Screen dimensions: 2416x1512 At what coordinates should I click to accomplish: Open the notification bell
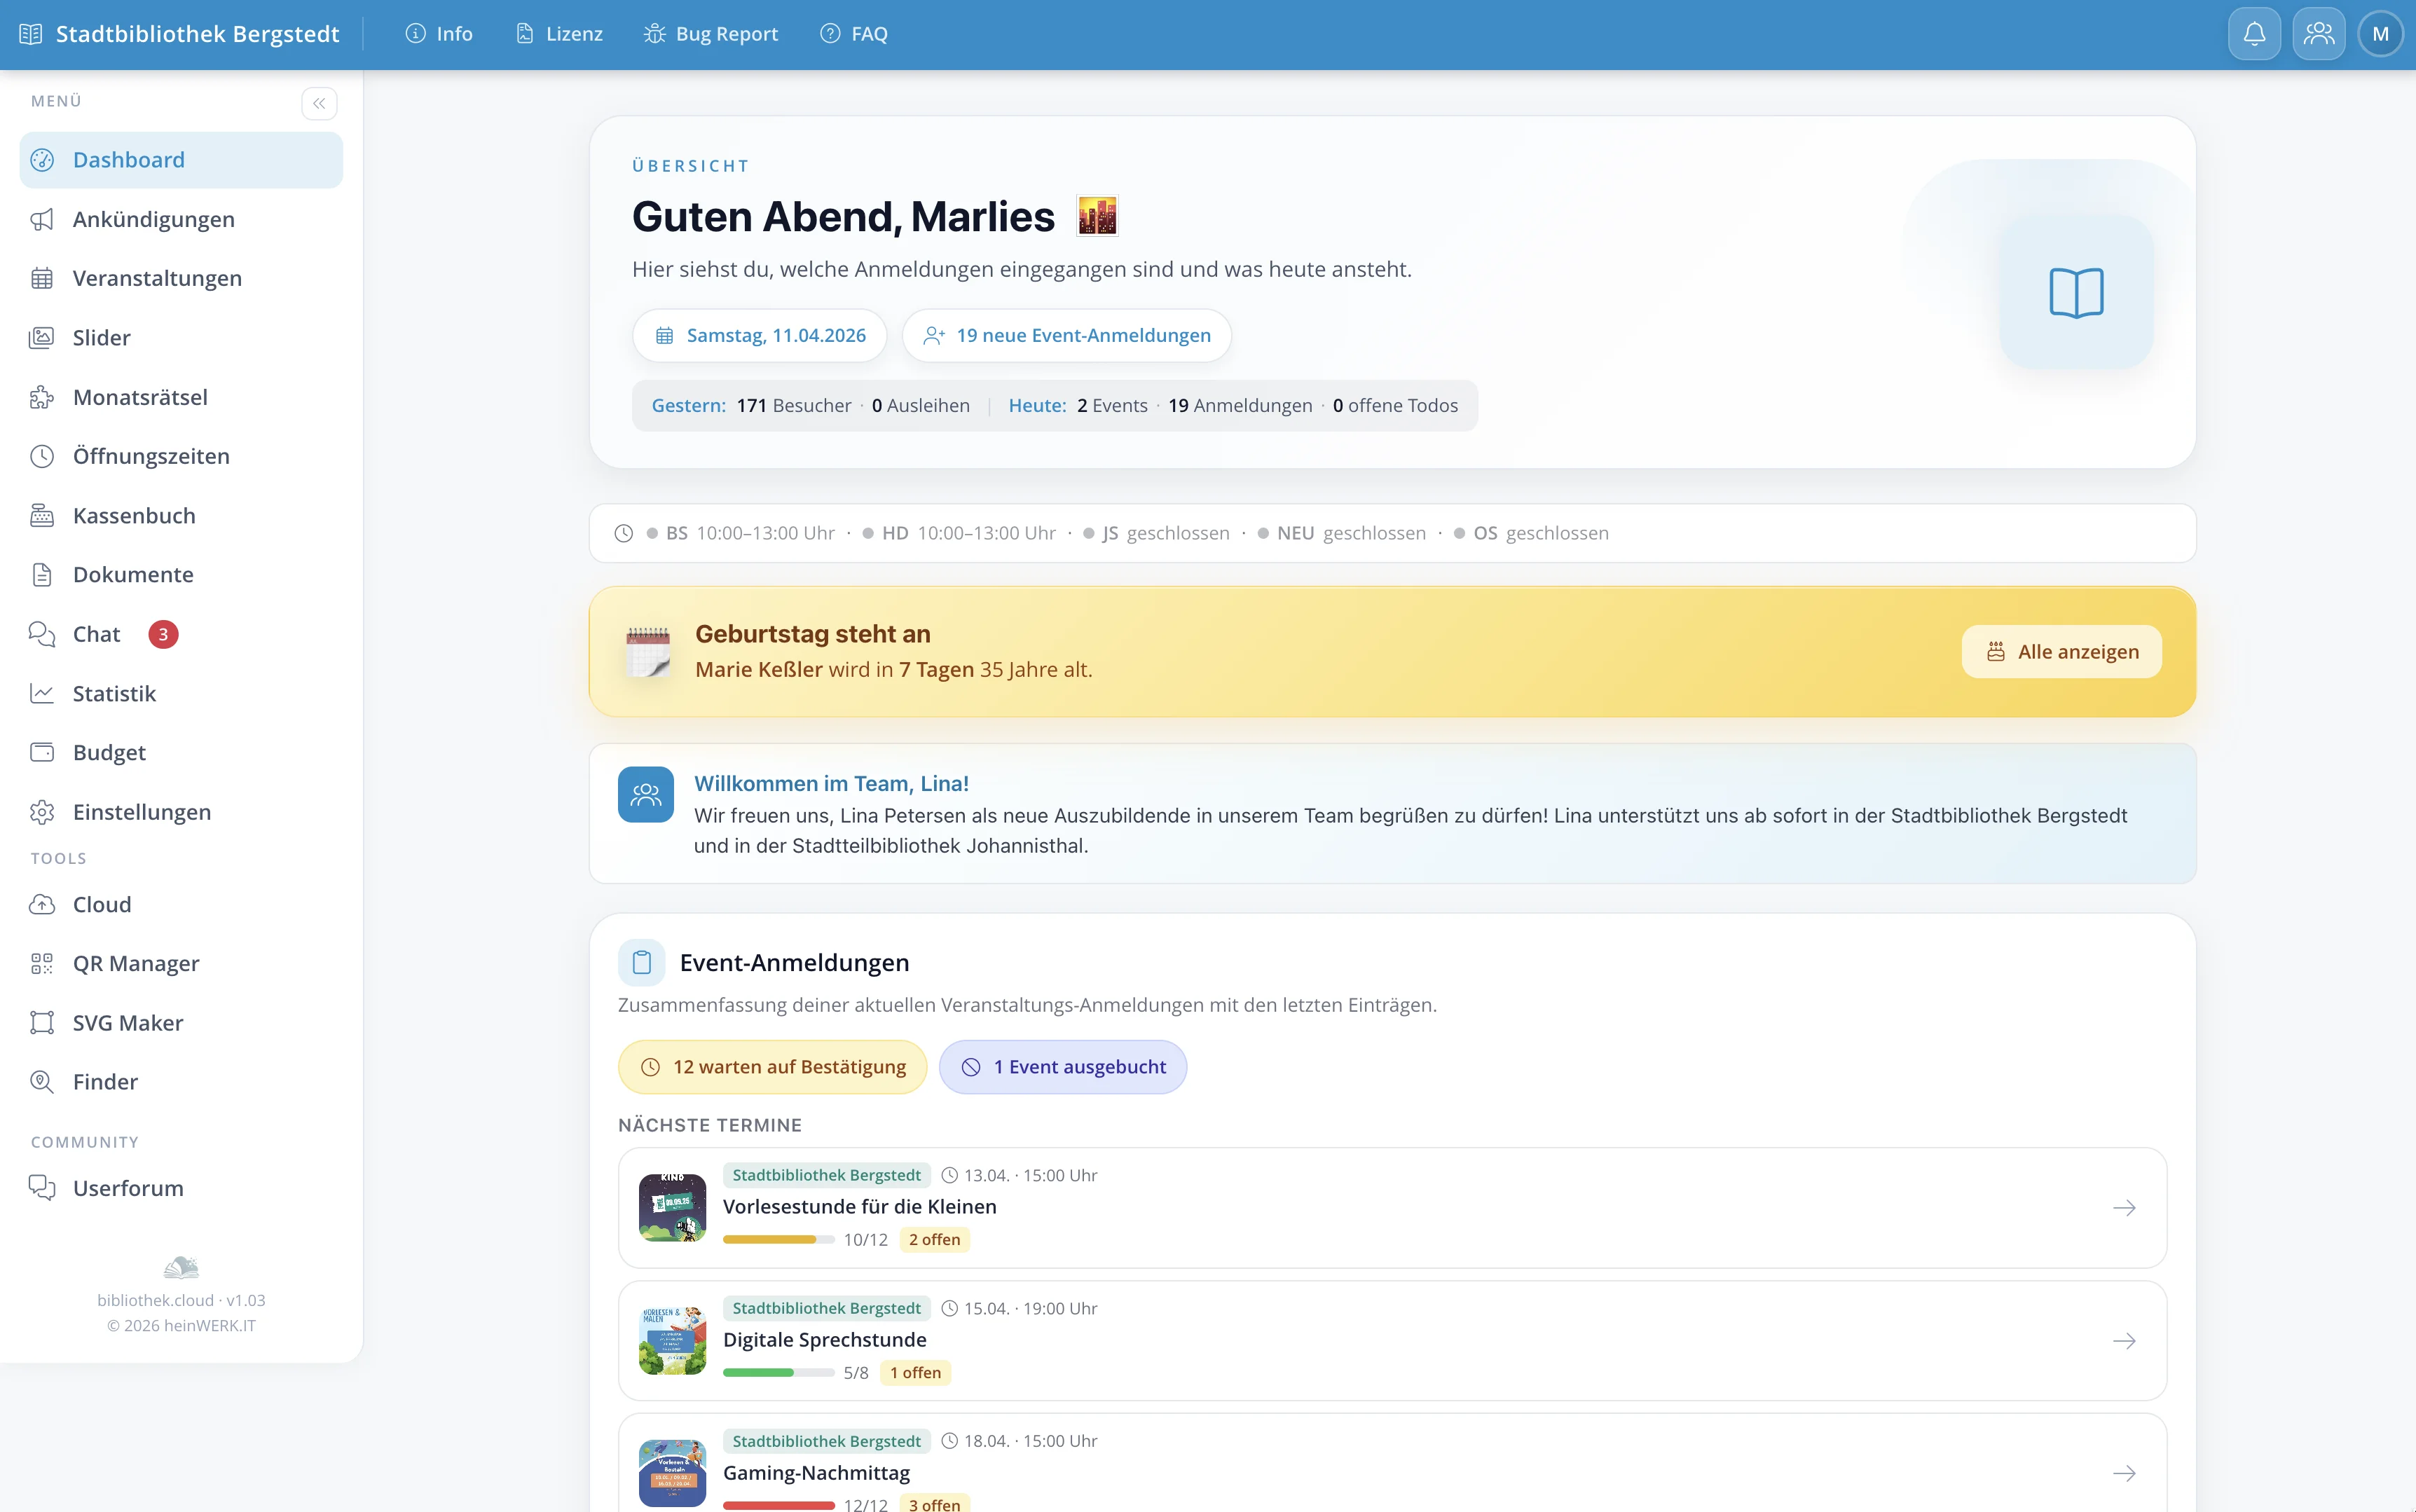click(x=2254, y=33)
